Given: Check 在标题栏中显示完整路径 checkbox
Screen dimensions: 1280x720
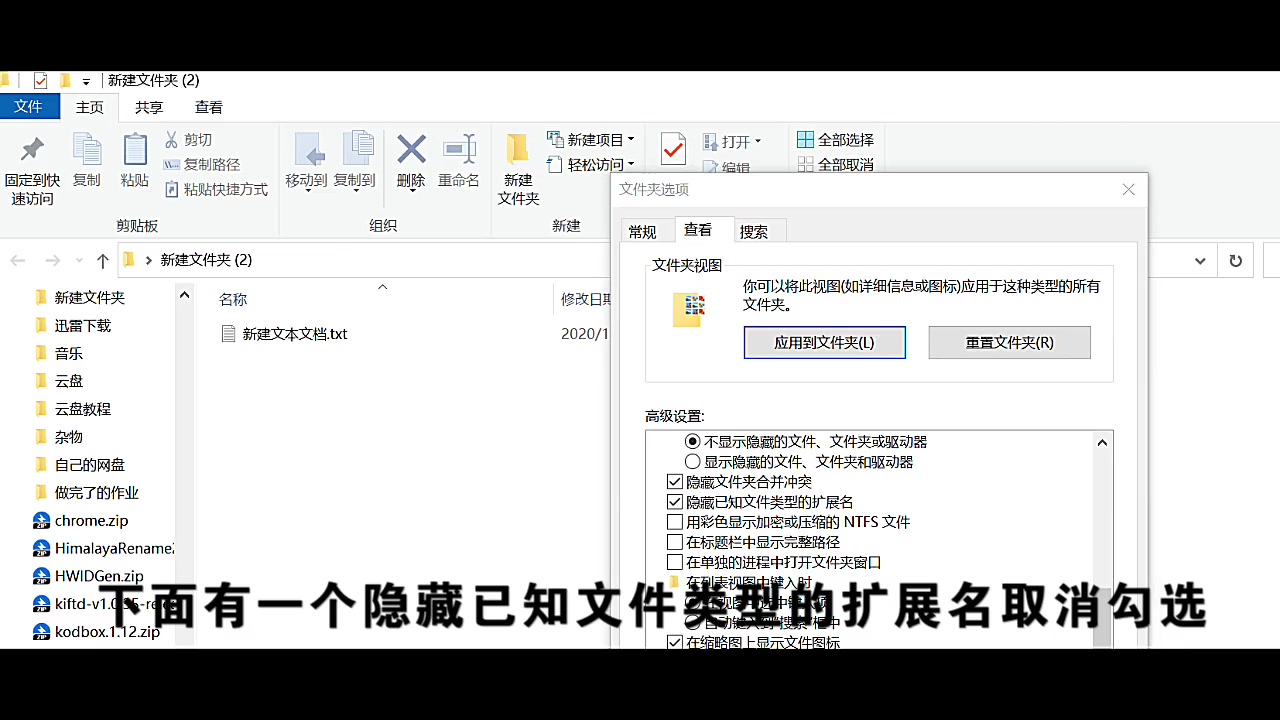Looking at the screenshot, I should point(675,542).
